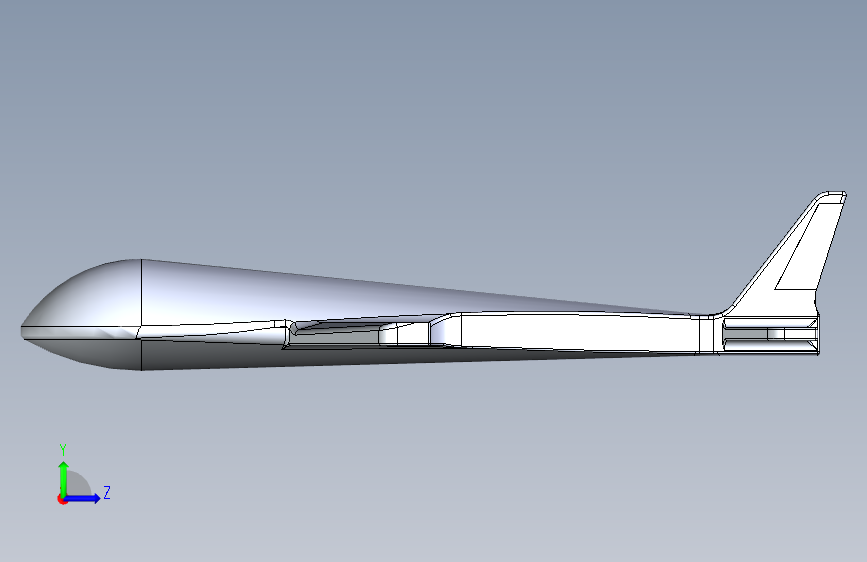Image resolution: width=867 pixels, height=562 pixels.
Task: Select the upper fuselage surface
Action: [354, 299]
